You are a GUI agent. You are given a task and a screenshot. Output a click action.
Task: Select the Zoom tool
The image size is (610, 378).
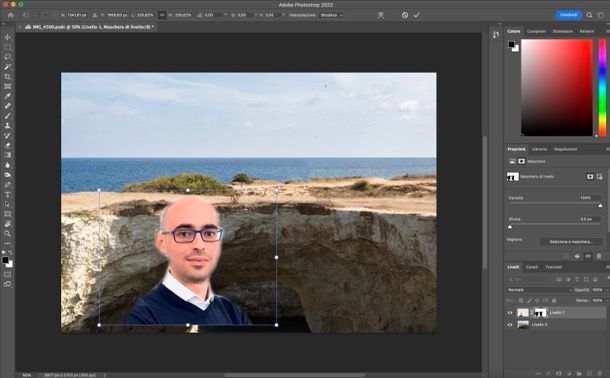tap(7, 234)
